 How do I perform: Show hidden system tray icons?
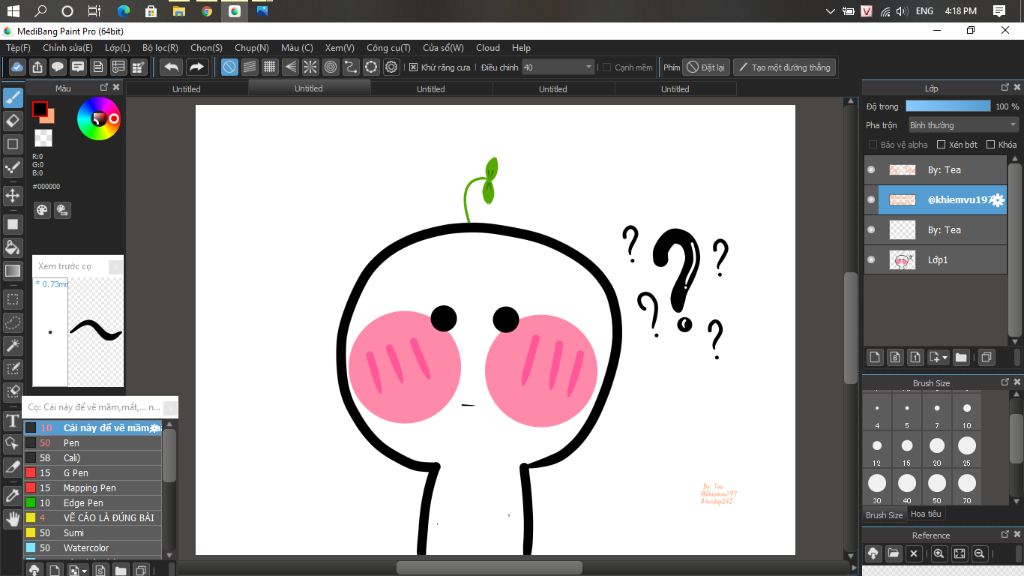[x=830, y=11]
